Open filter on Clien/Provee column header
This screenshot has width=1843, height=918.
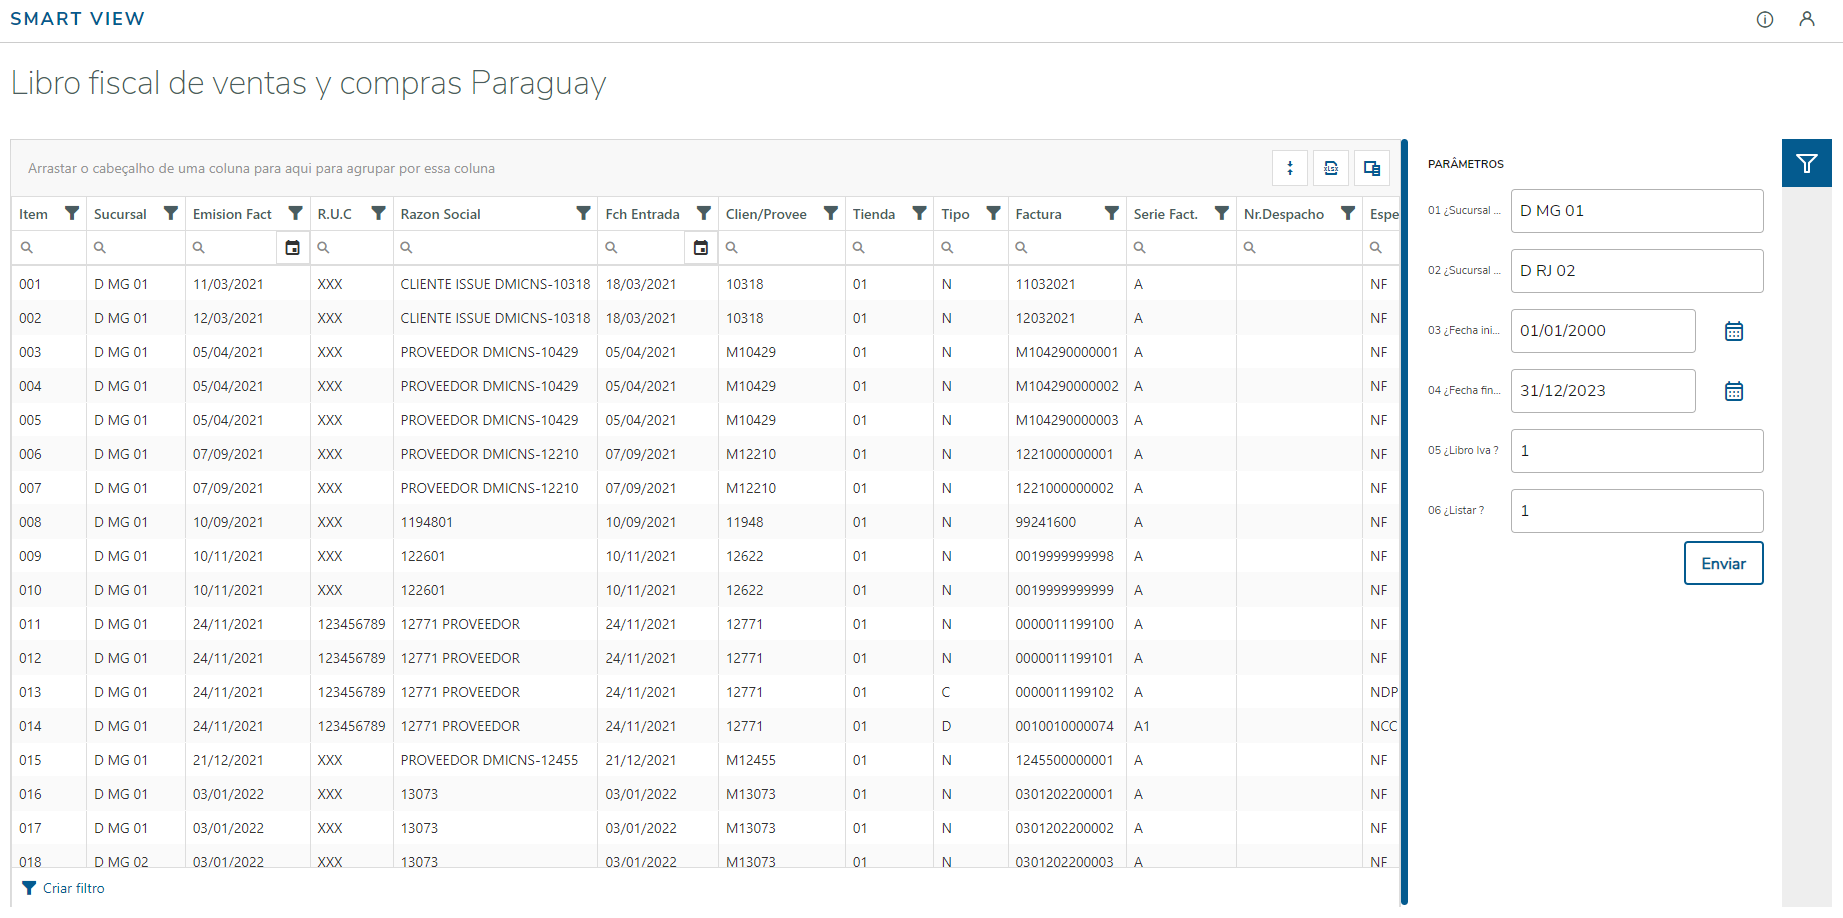[x=831, y=213]
